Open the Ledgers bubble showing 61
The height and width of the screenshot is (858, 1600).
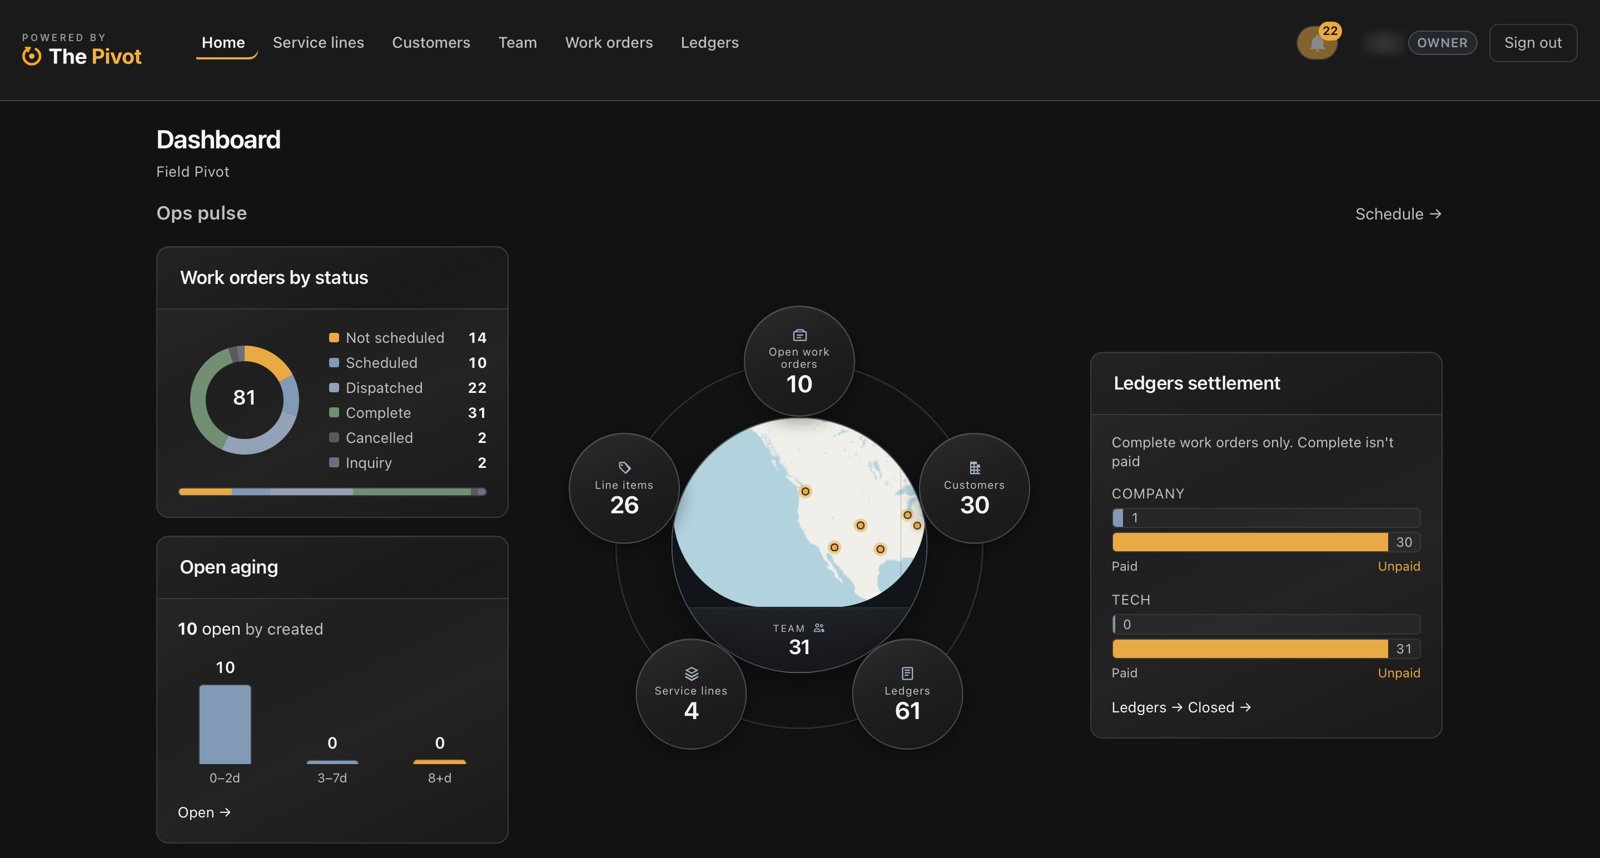tap(907, 694)
